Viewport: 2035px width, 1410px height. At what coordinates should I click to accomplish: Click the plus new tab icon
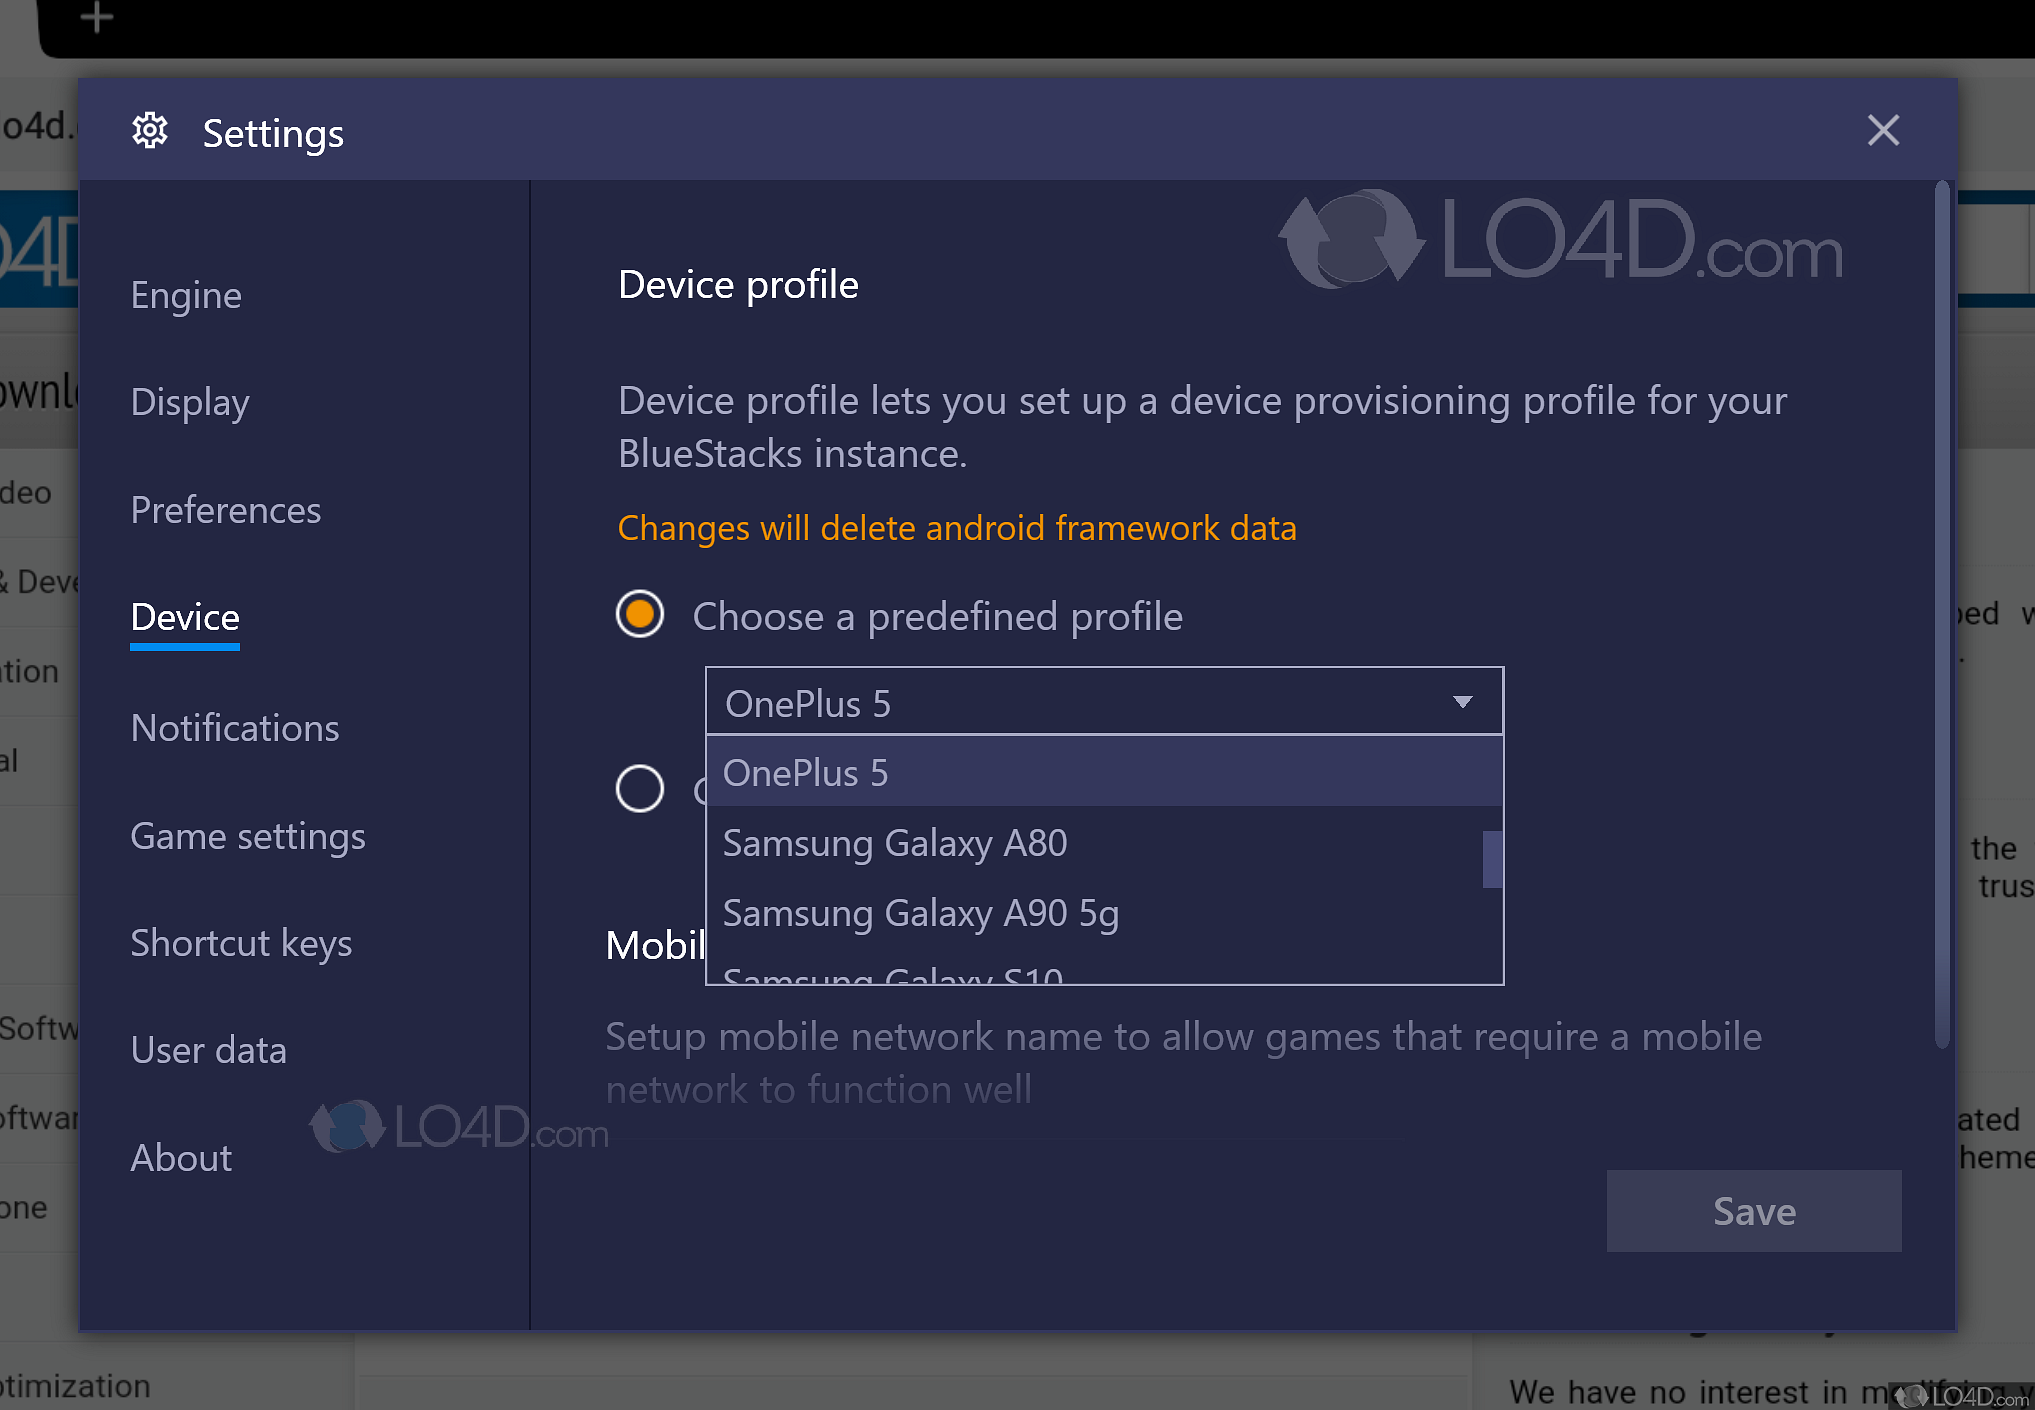tap(97, 17)
